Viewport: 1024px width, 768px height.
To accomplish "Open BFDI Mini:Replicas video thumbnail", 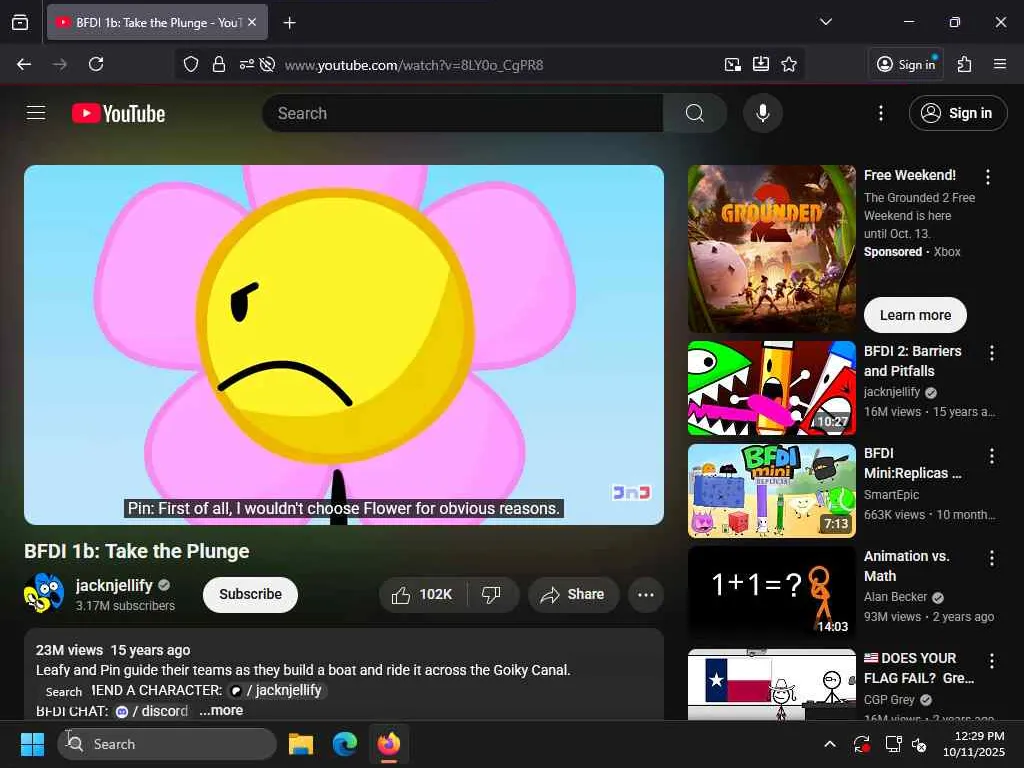I will [x=771, y=491].
